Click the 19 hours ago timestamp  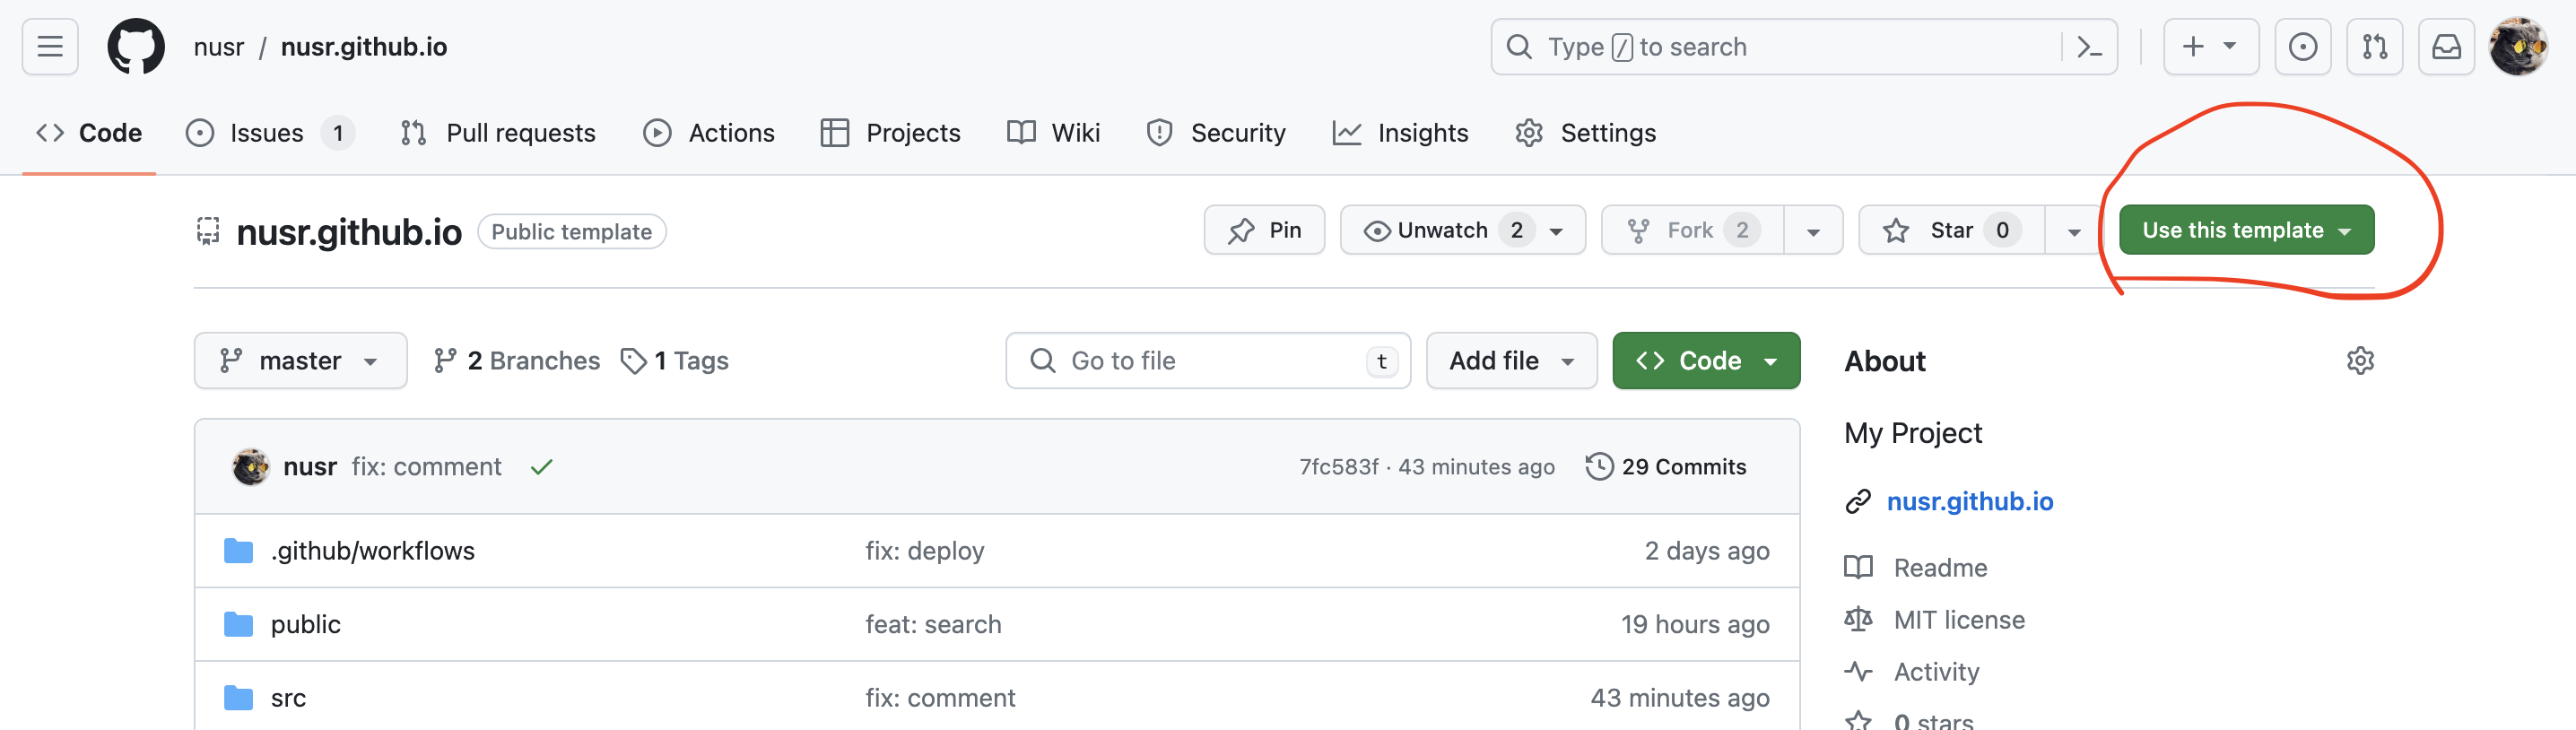(x=1695, y=625)
